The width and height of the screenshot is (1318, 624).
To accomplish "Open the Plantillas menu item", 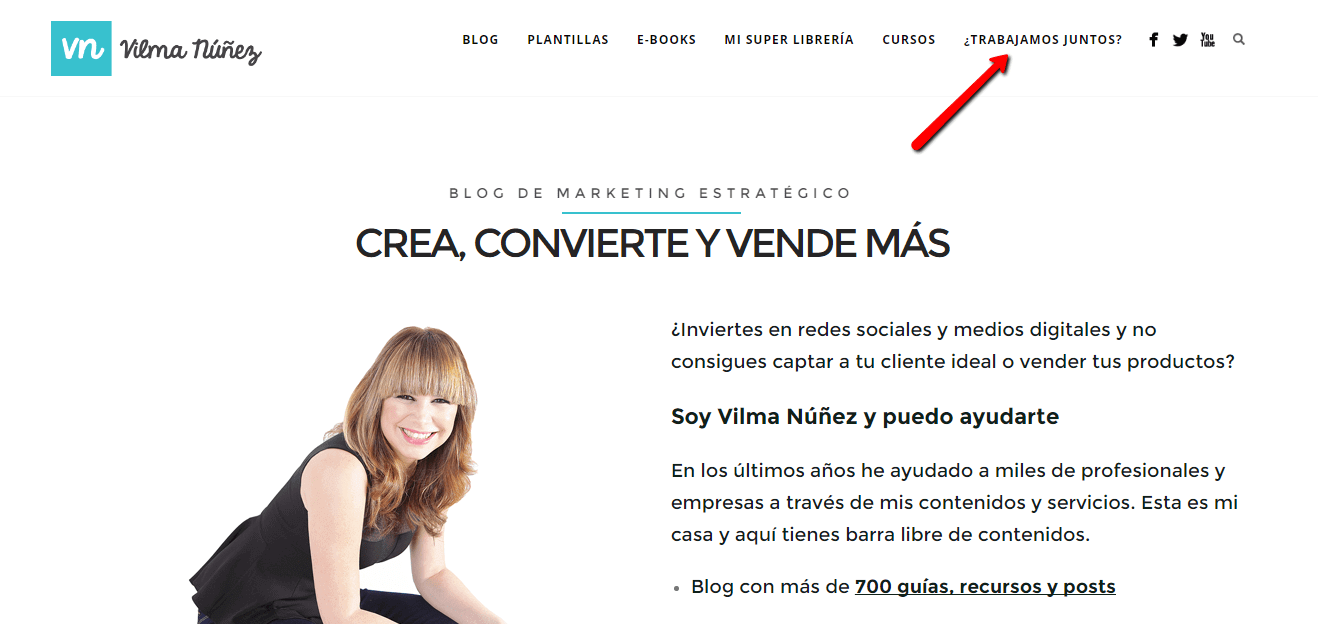I will tap(568, 40).
